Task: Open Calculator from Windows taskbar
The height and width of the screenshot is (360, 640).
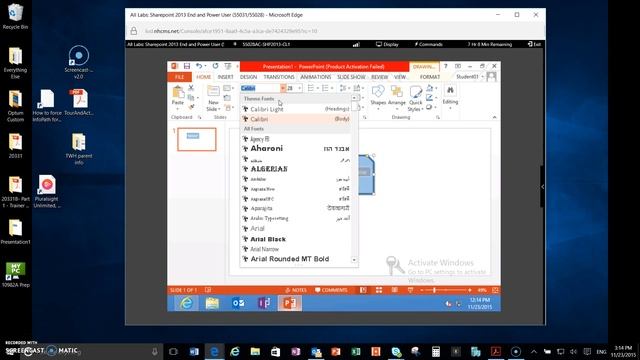Action: pyautogui.click(x=436, y=351)
